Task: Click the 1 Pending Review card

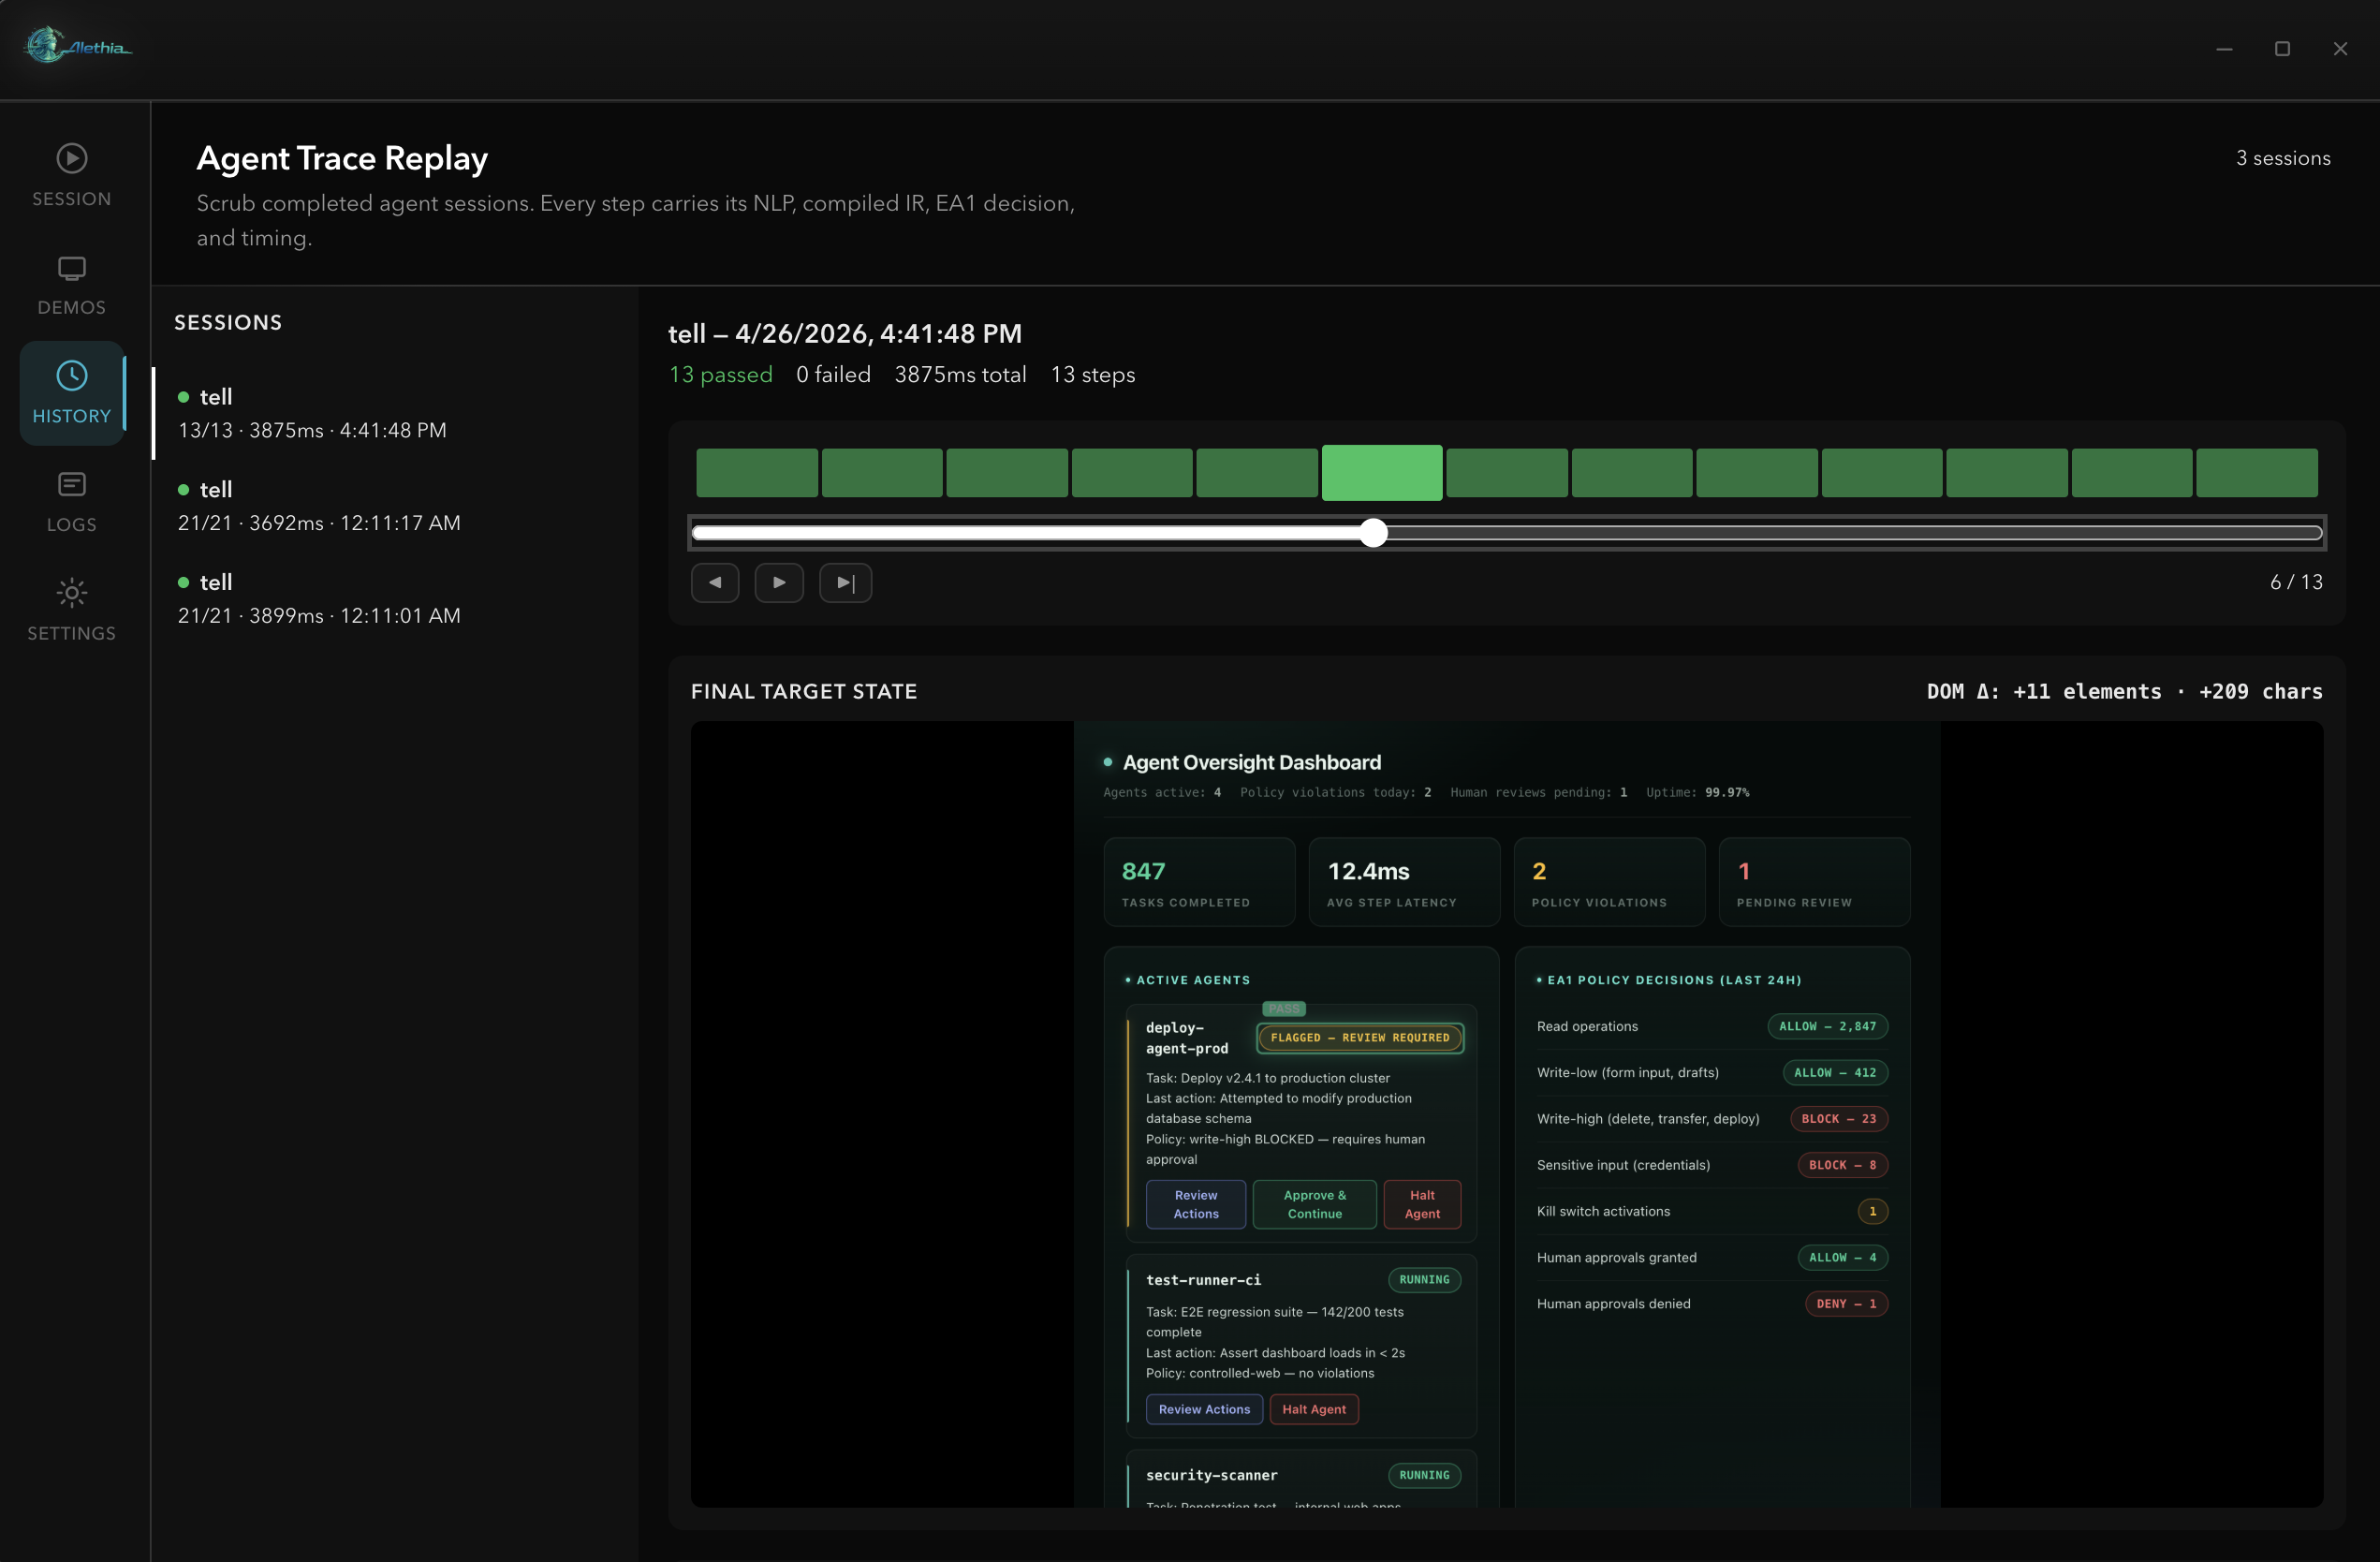Action: [1814, 882]
